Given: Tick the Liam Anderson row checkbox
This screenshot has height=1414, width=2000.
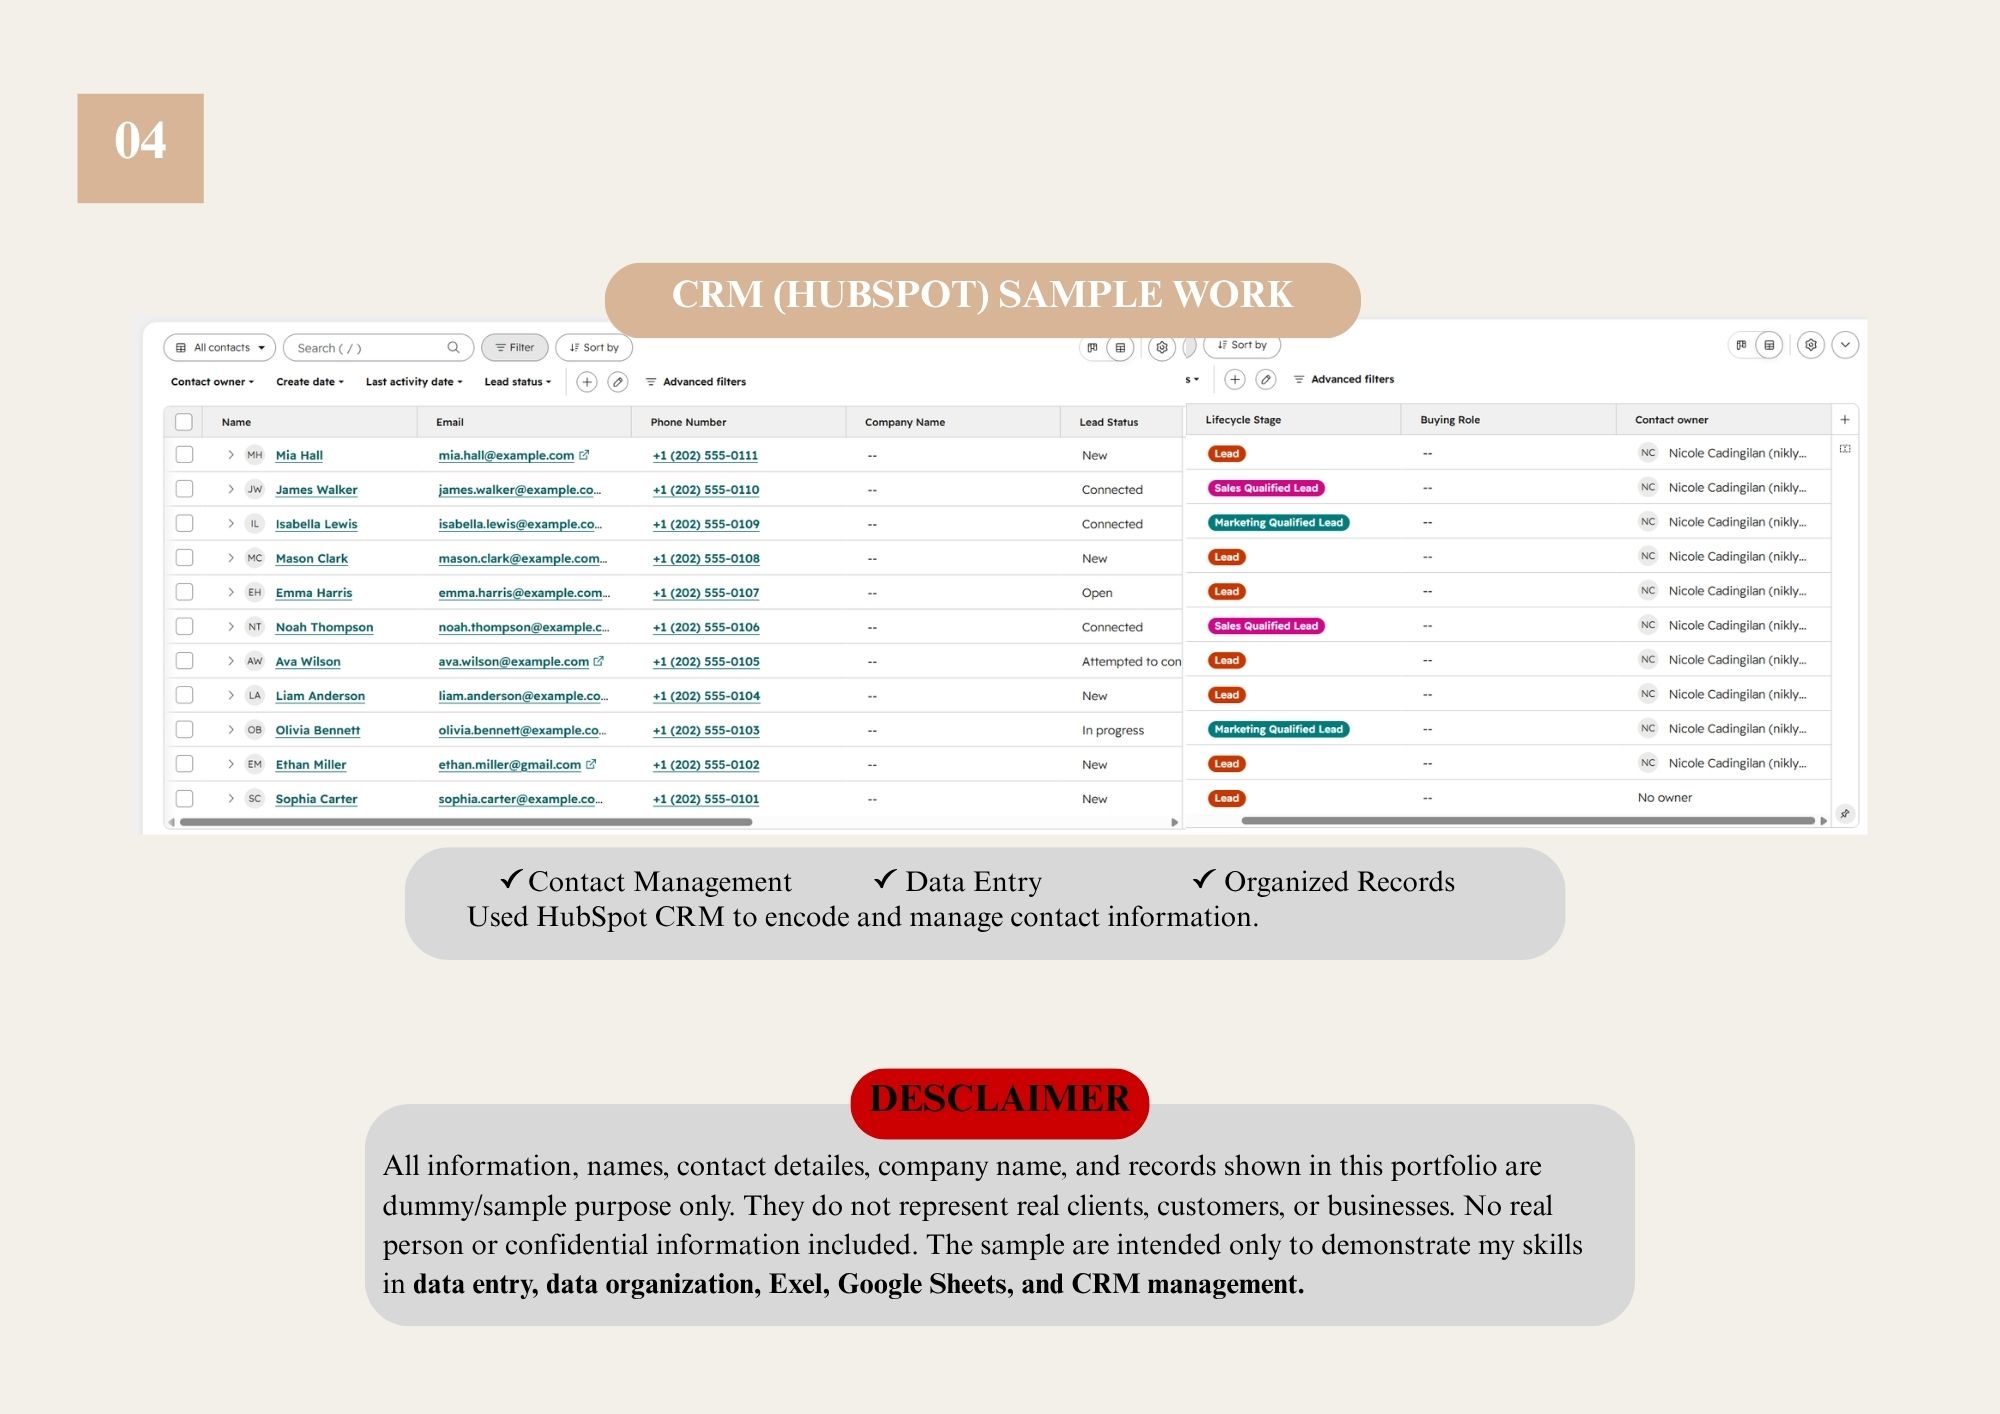Looking at the screenshot, I should [x=184, y=695].
